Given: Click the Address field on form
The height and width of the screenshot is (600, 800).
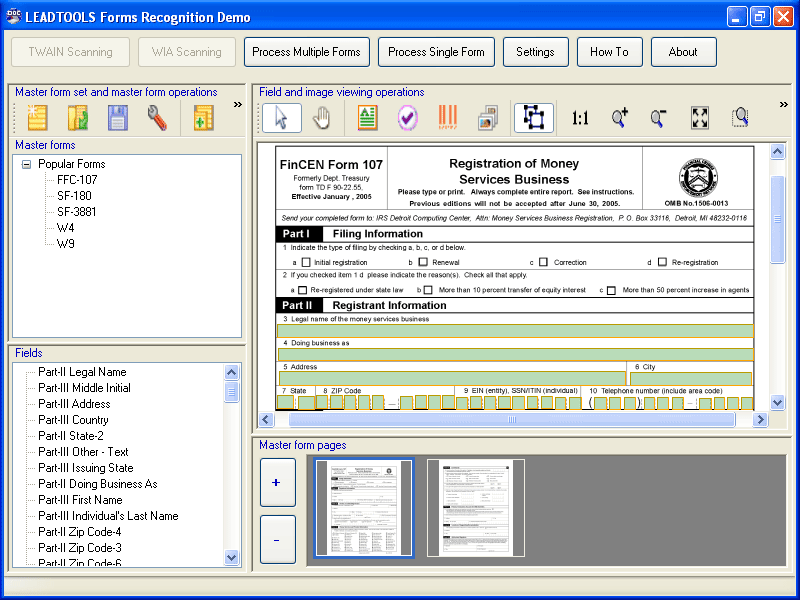Looking at the screenshot, I should pos(452,378).
